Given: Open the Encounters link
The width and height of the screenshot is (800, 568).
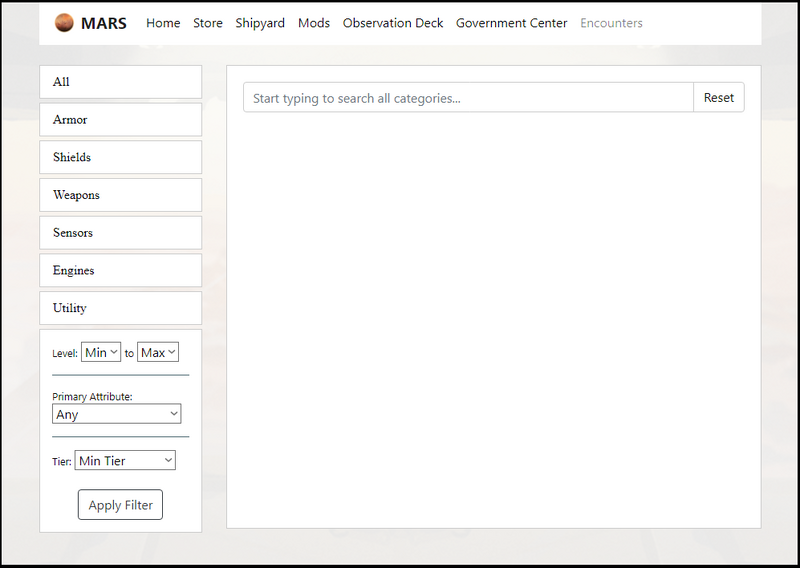Looking at the screenshot, I should tap(611, 23).
